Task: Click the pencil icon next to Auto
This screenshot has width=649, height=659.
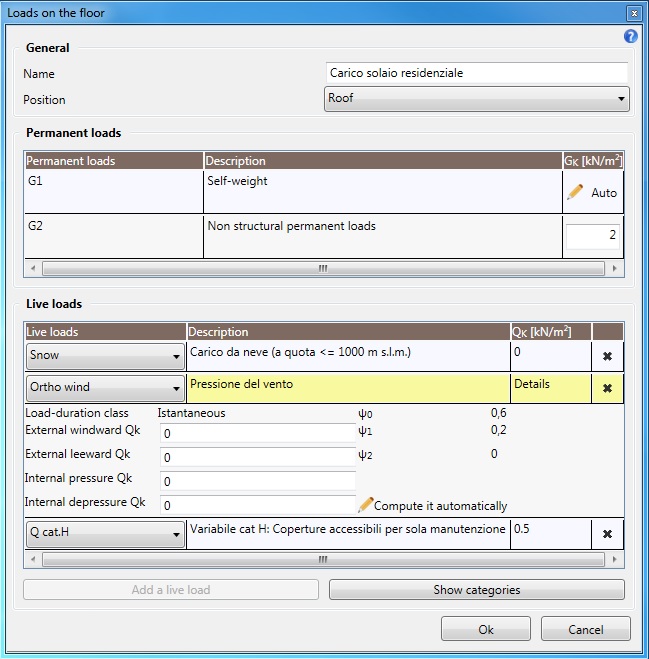Action: click(x=575, y=192)
